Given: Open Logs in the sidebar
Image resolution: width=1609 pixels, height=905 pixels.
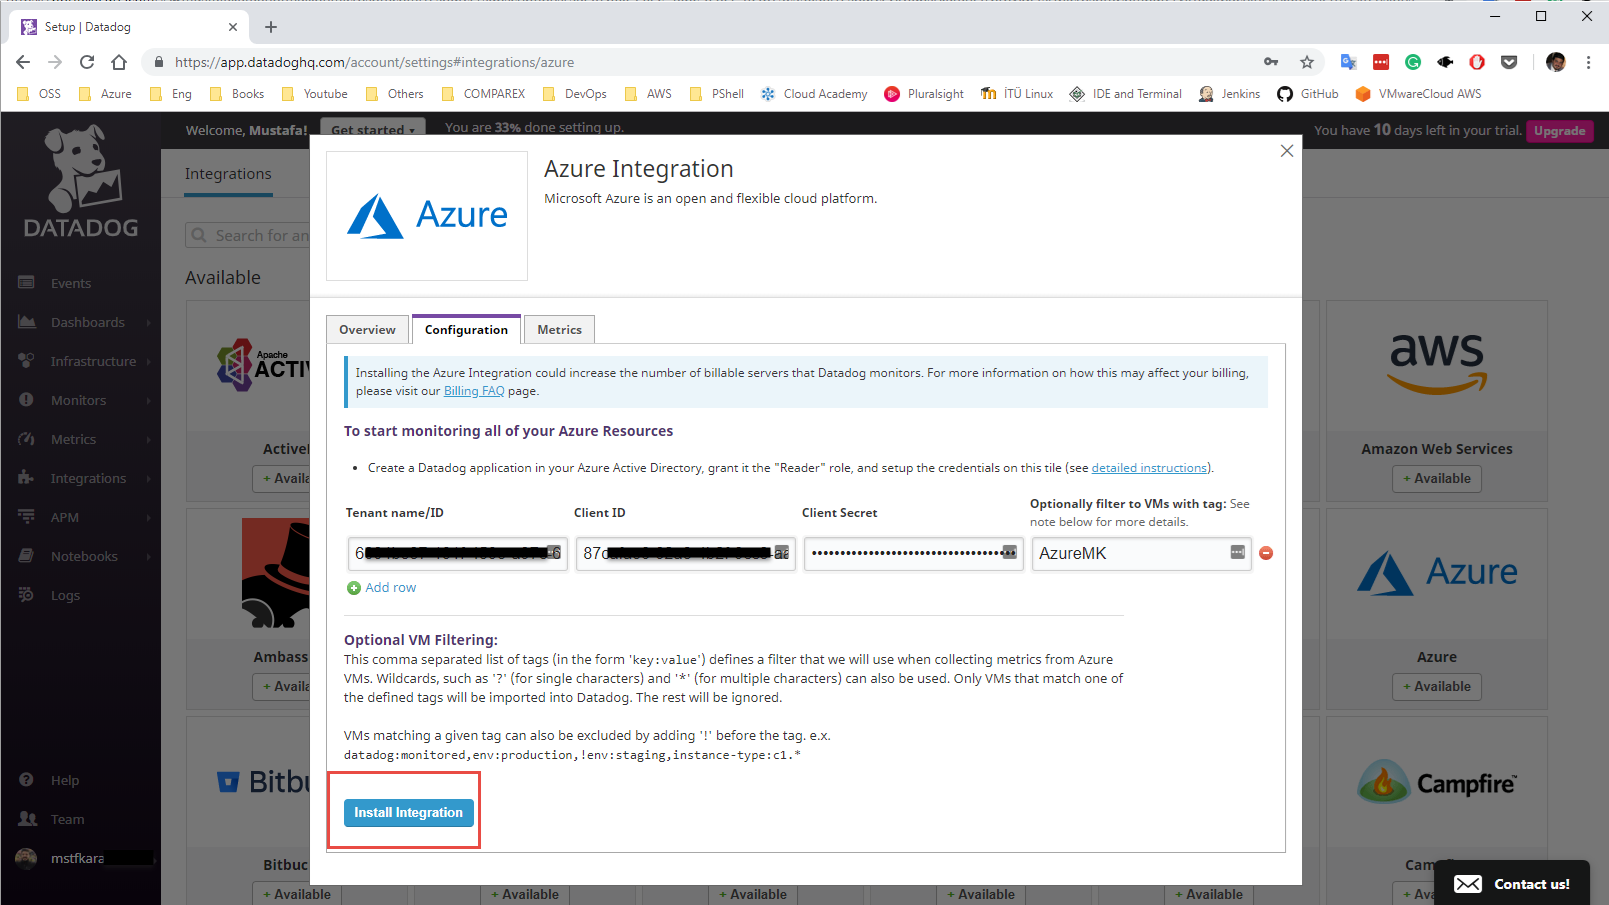Looking at the screenshot, I should (x=65, y=595).
